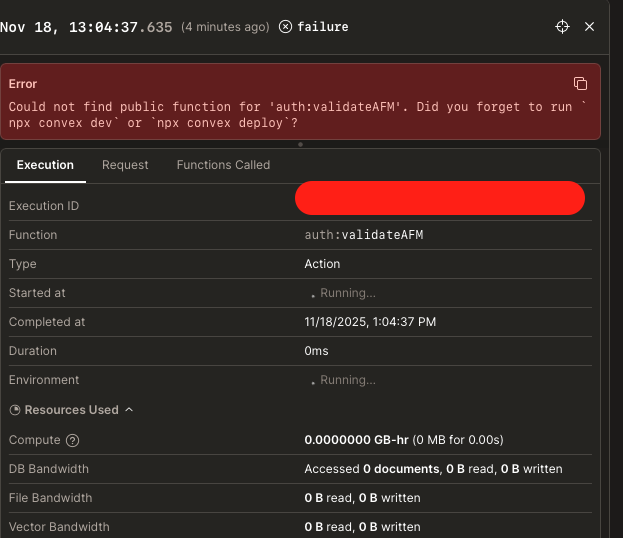Click the Resources Used heading
The image size is (623, 538).
pos(72,410)
